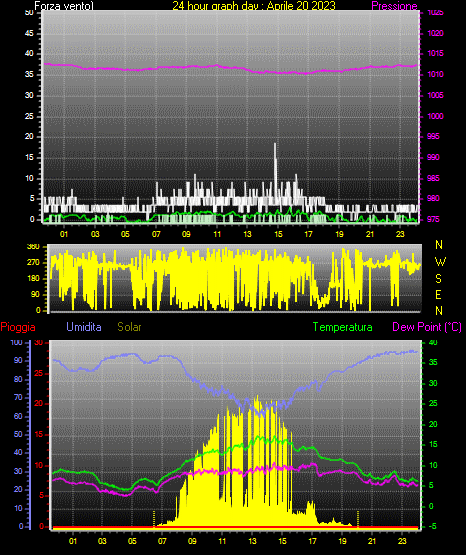The height and width of the screenshot is (555, 466).
Task: Click the tallest wind gust spike near 15
Action: coord(275,173)
